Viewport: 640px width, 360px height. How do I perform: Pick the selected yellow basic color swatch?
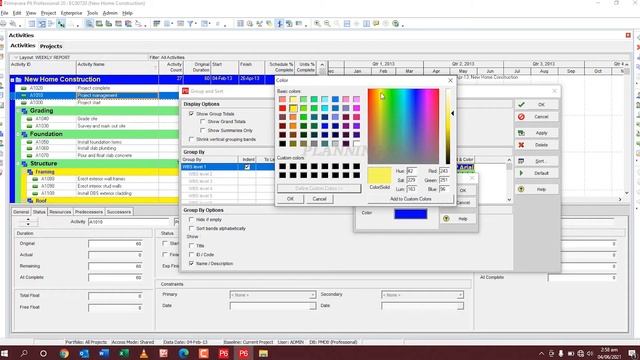click(293, 108)
